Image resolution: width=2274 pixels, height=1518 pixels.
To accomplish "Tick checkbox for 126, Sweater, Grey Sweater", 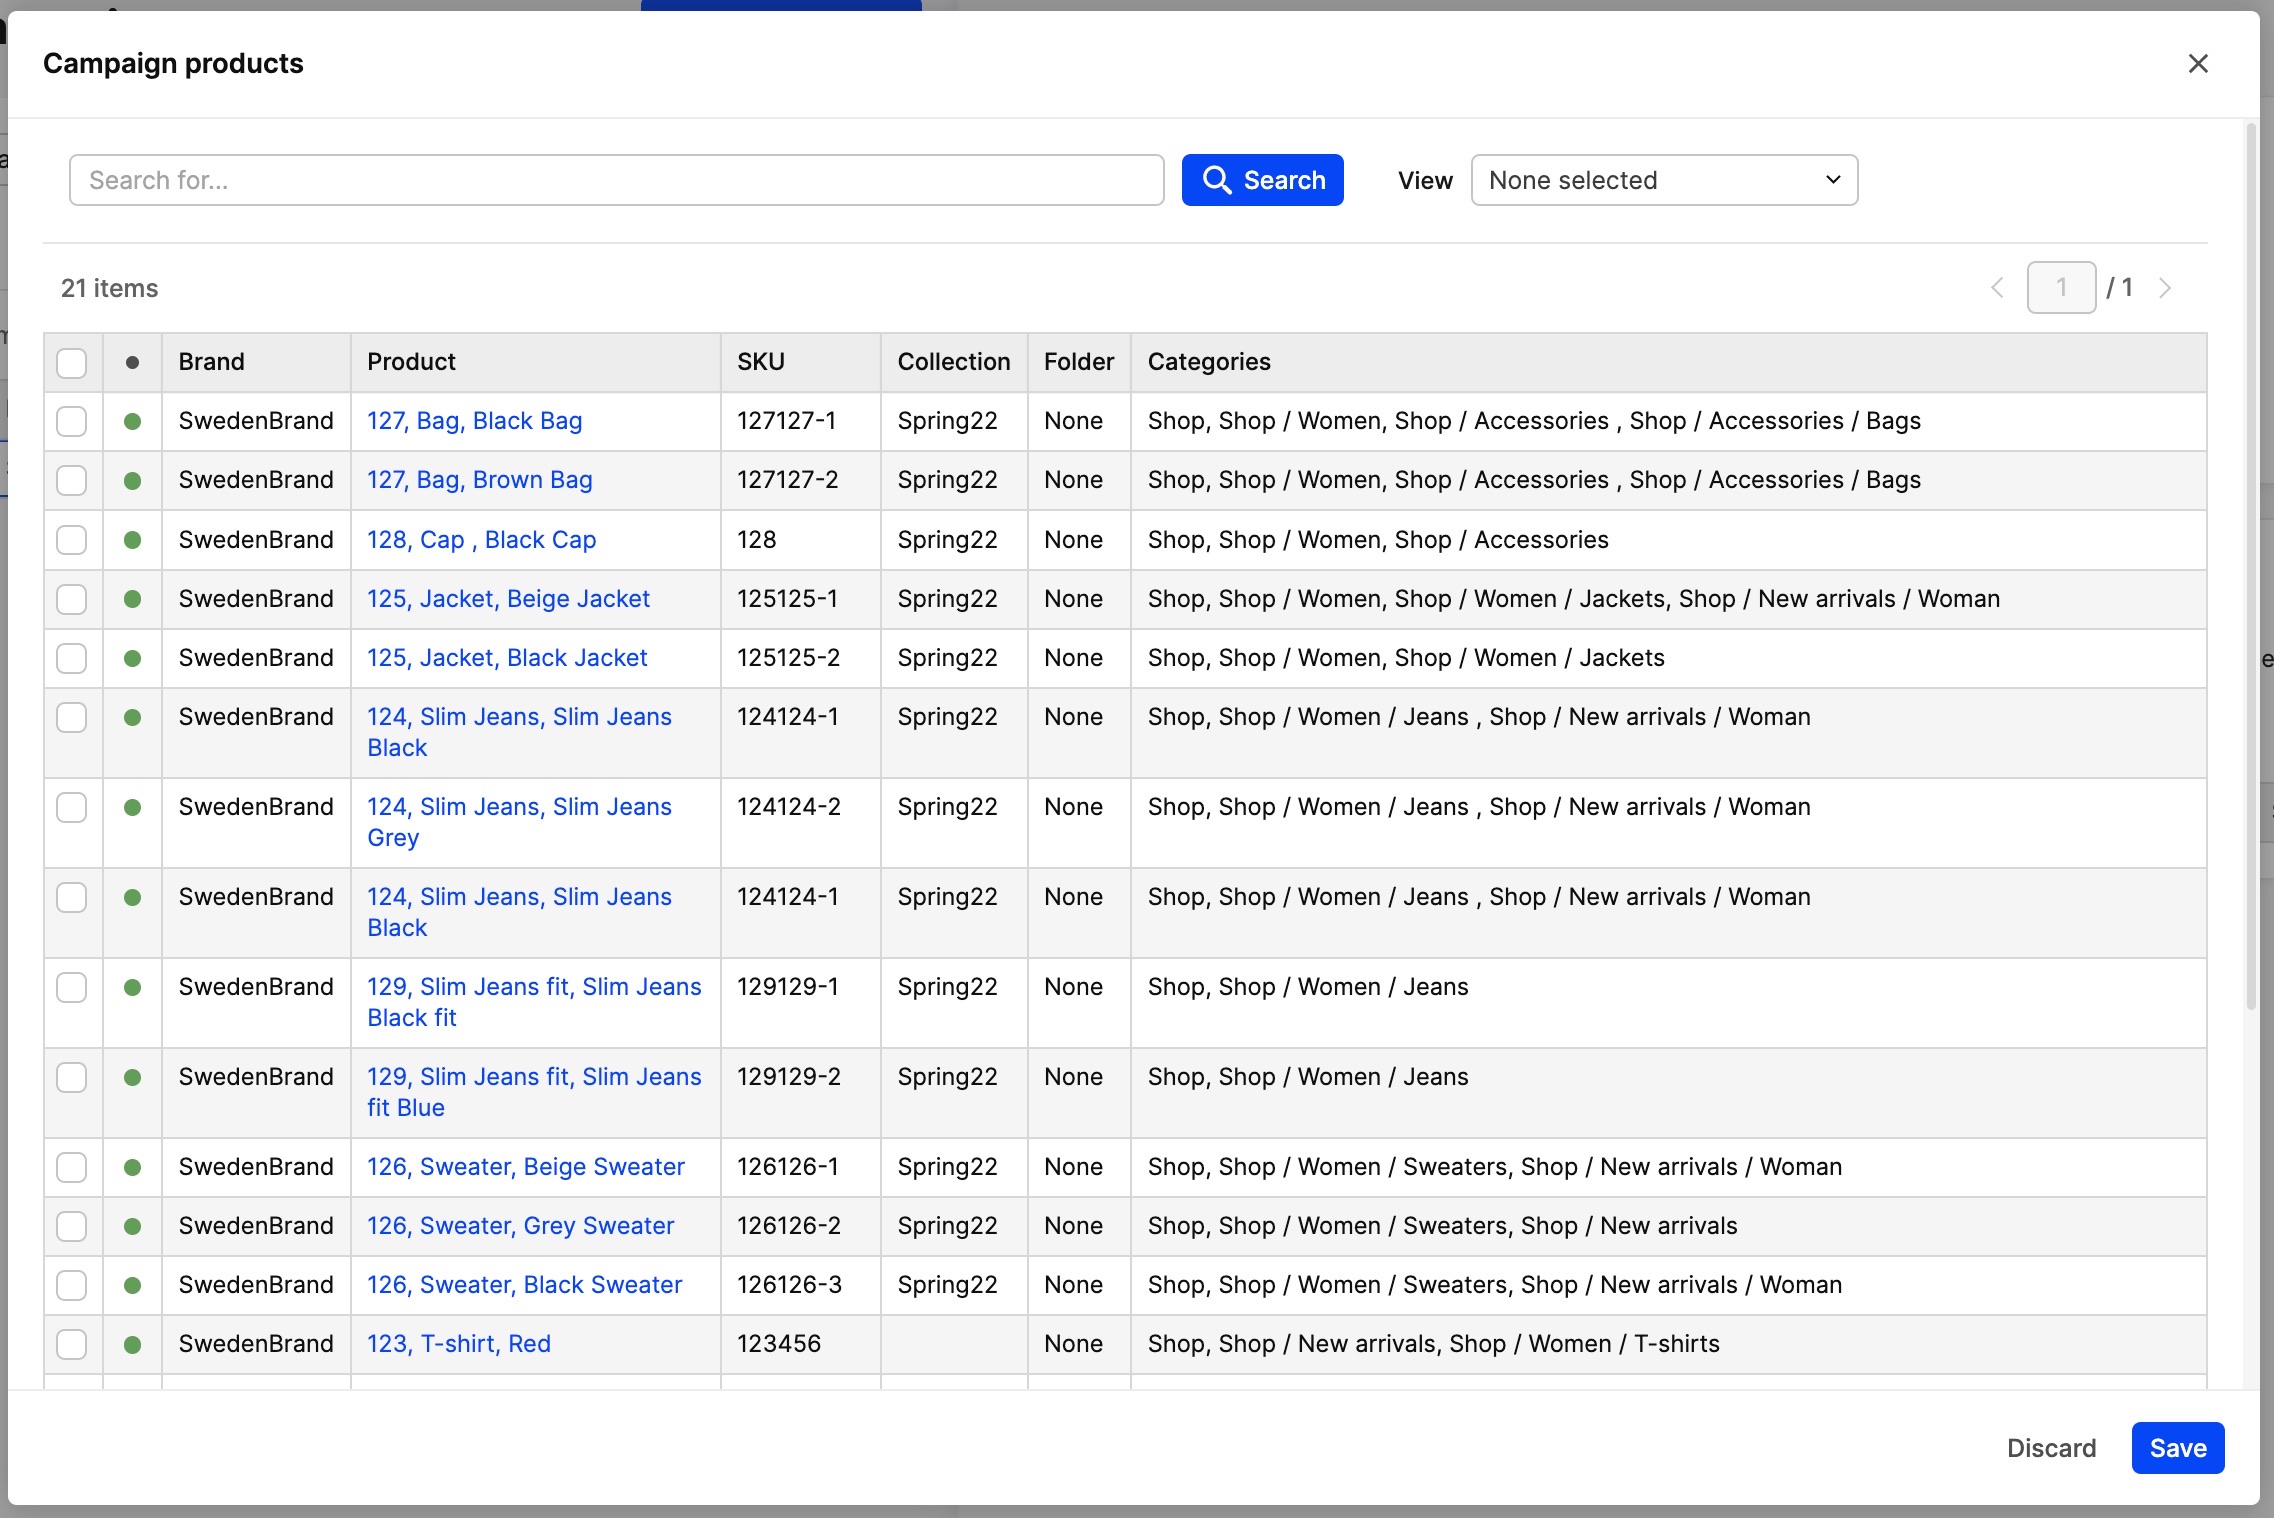I will [x=72, y=1227].
